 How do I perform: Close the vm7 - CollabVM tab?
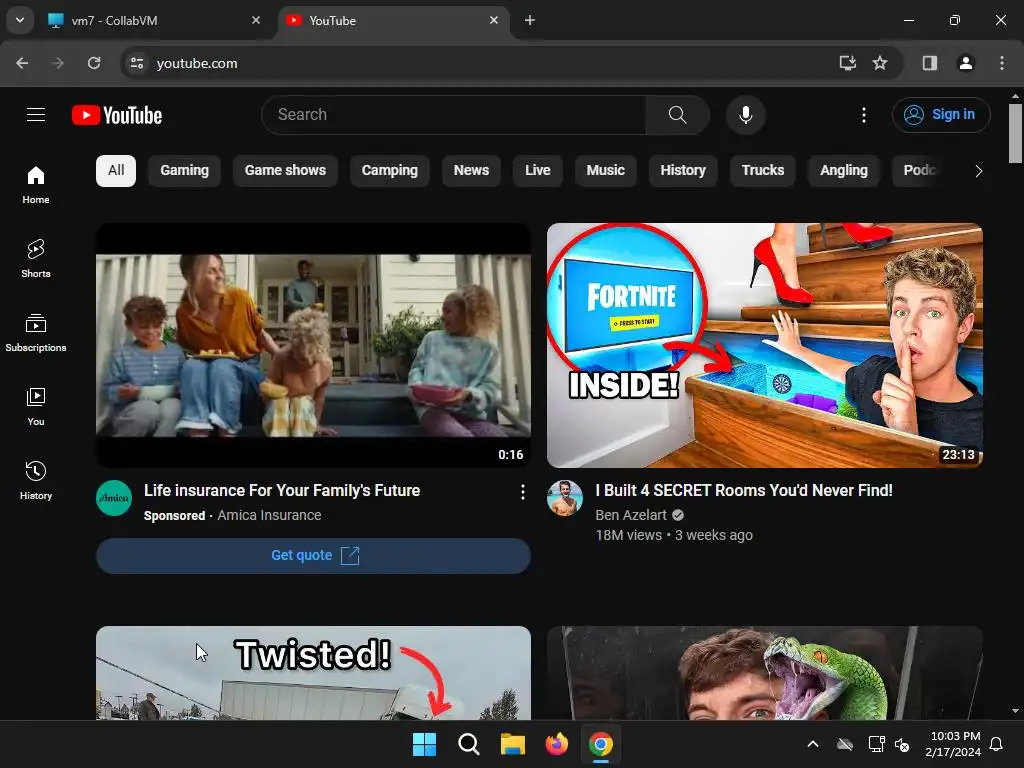point(256,20)
